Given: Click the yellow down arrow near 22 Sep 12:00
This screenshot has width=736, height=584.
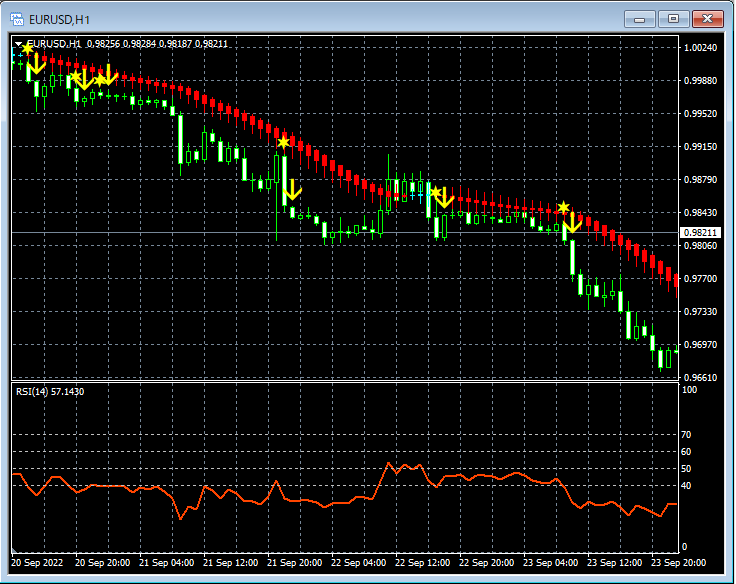Looking at the screenshot, I should pyautogui.click(x=444, y=198).
